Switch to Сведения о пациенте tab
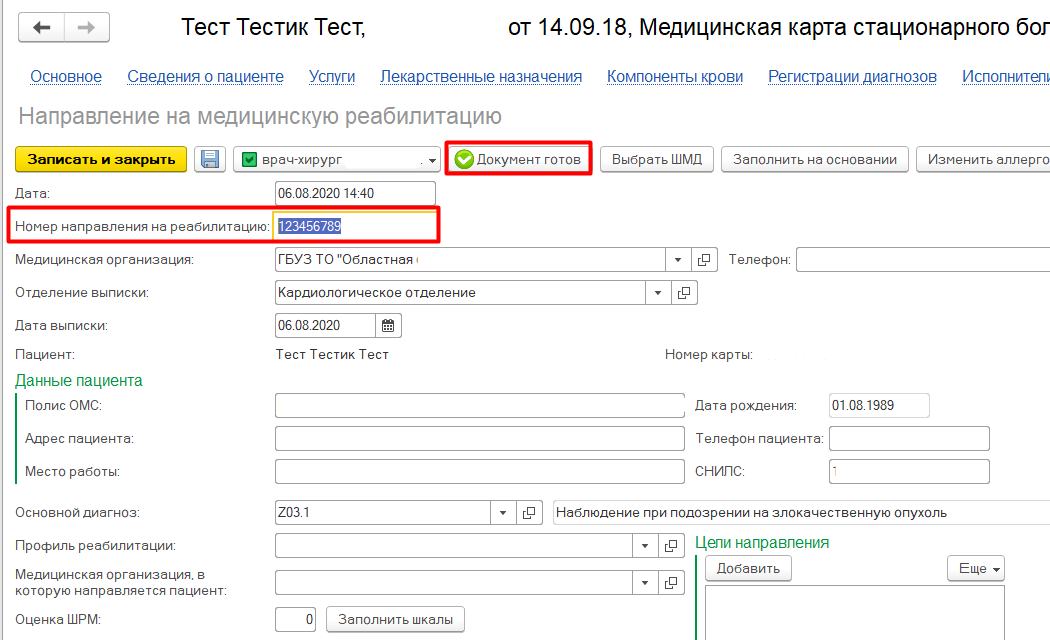Viewport: 1050px width, 640px height. 205,77
